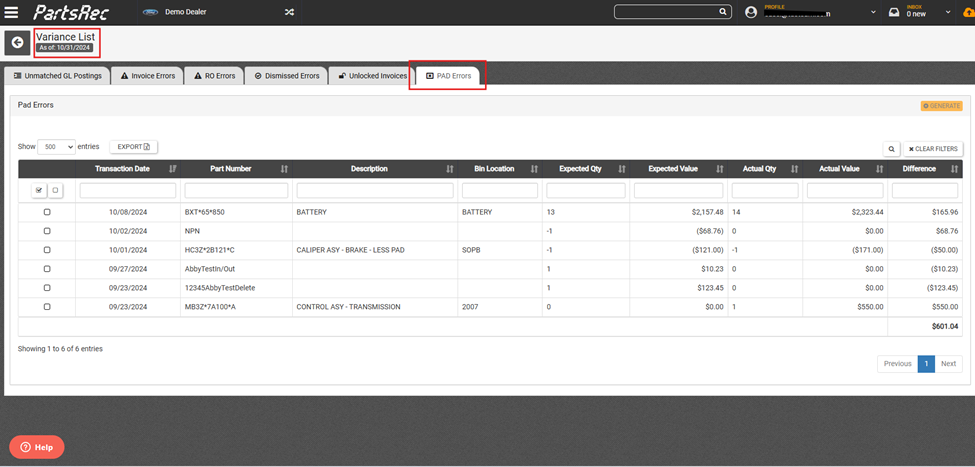Image resolution: width=975 pixels, height=467 pixels.
Task: Open the inbox tray icon
Action: [x=894, y=12]
